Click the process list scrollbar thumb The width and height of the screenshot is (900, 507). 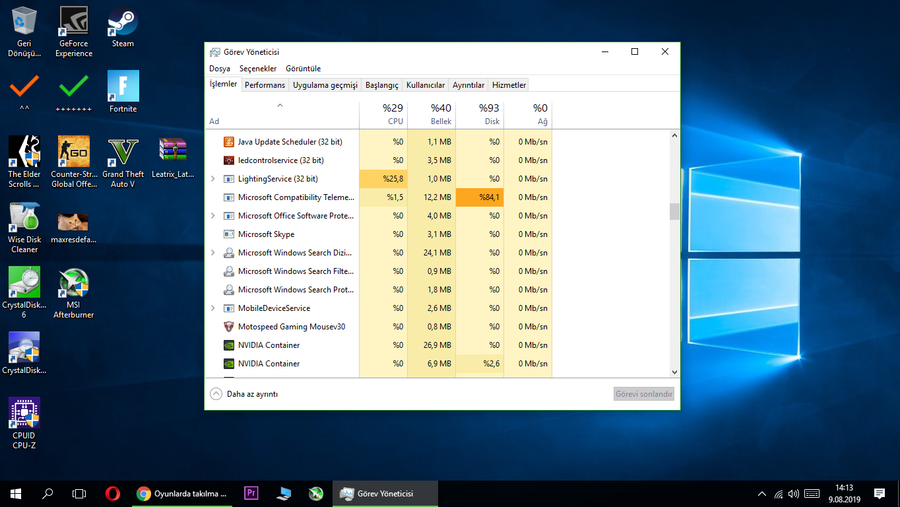pyautogui.click(x=674, y=211)
